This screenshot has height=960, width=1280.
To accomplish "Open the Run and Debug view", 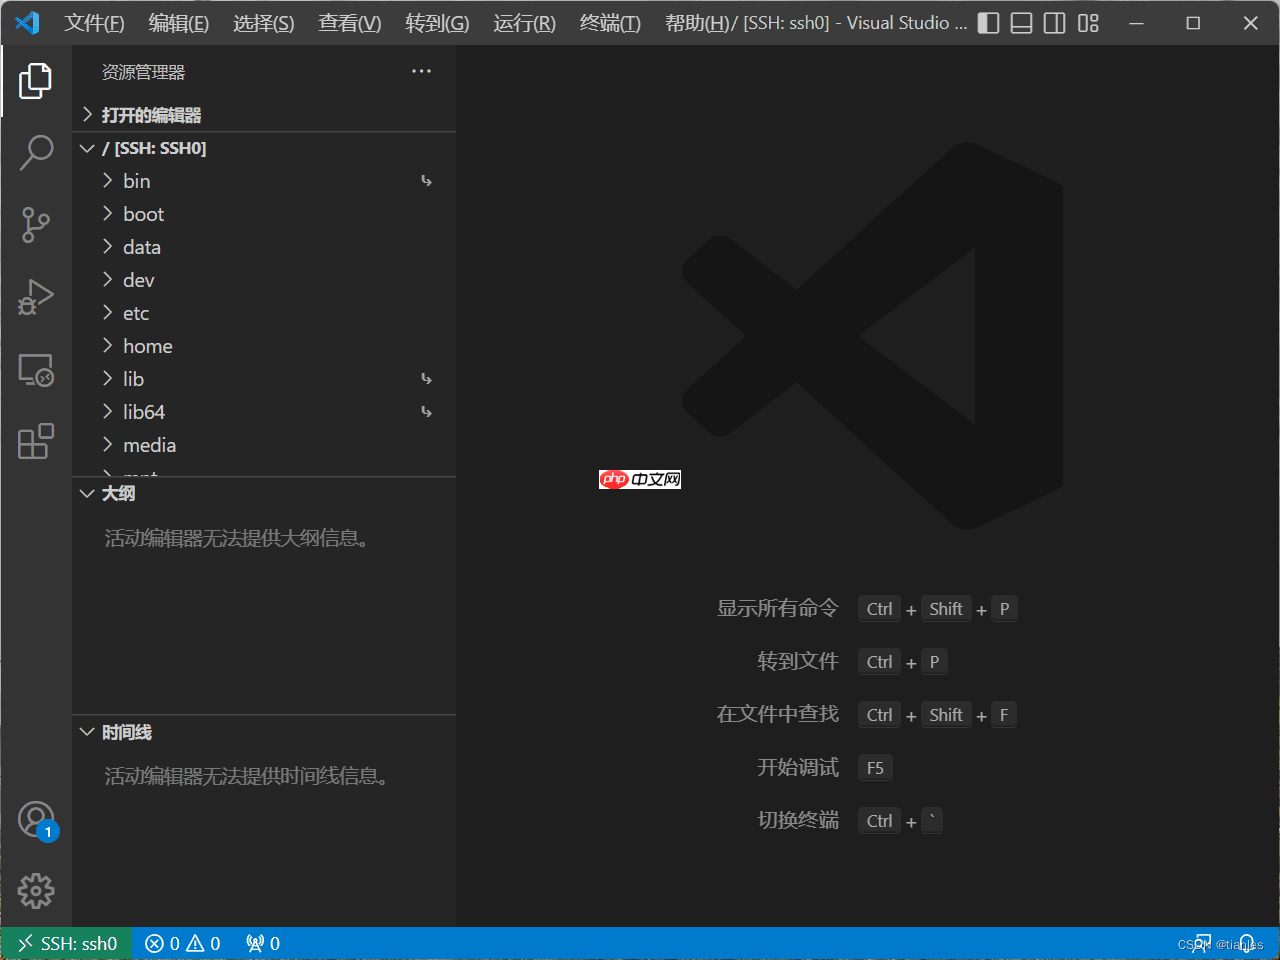I will coord(36,297).
